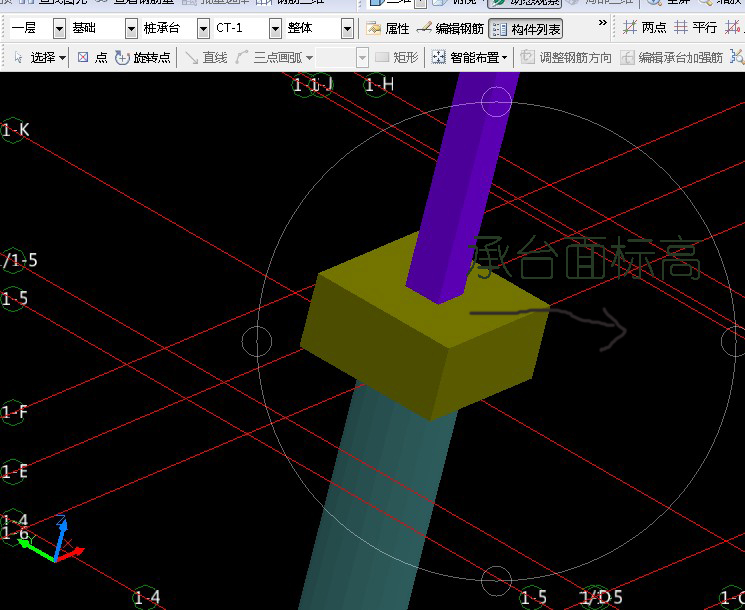The width and height of the screenshot is (745, 610).
Task: Select the 矩形 rectangle drawing tool
Action: [x=397, y=57]
